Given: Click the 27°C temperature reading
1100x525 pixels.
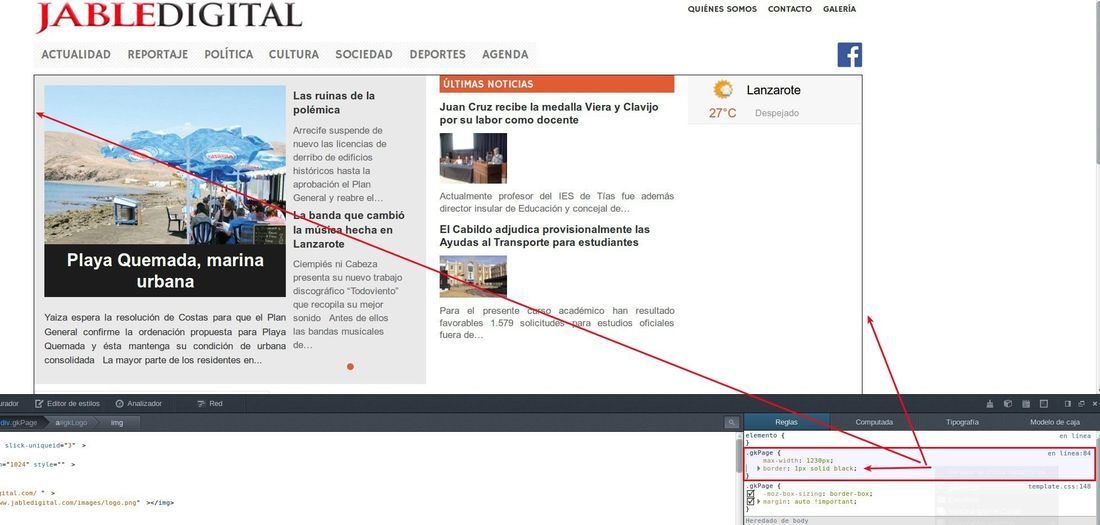Looking at the screenshot, I should (723, 113).
